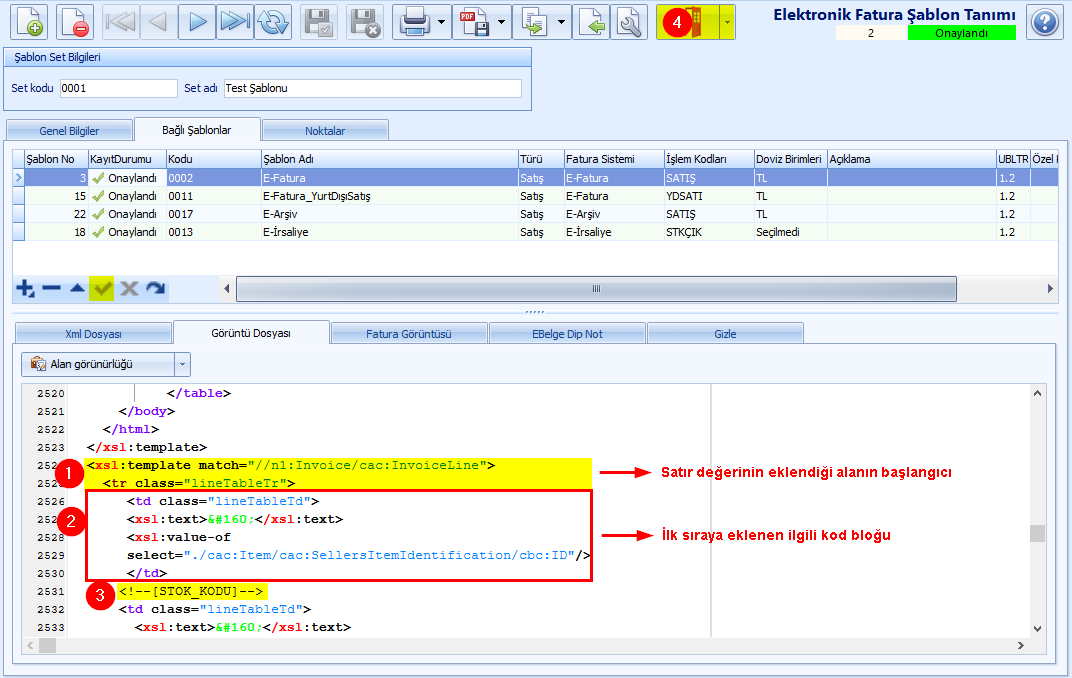Expand Alan görünürlüğü dropdown

point(183,364)
